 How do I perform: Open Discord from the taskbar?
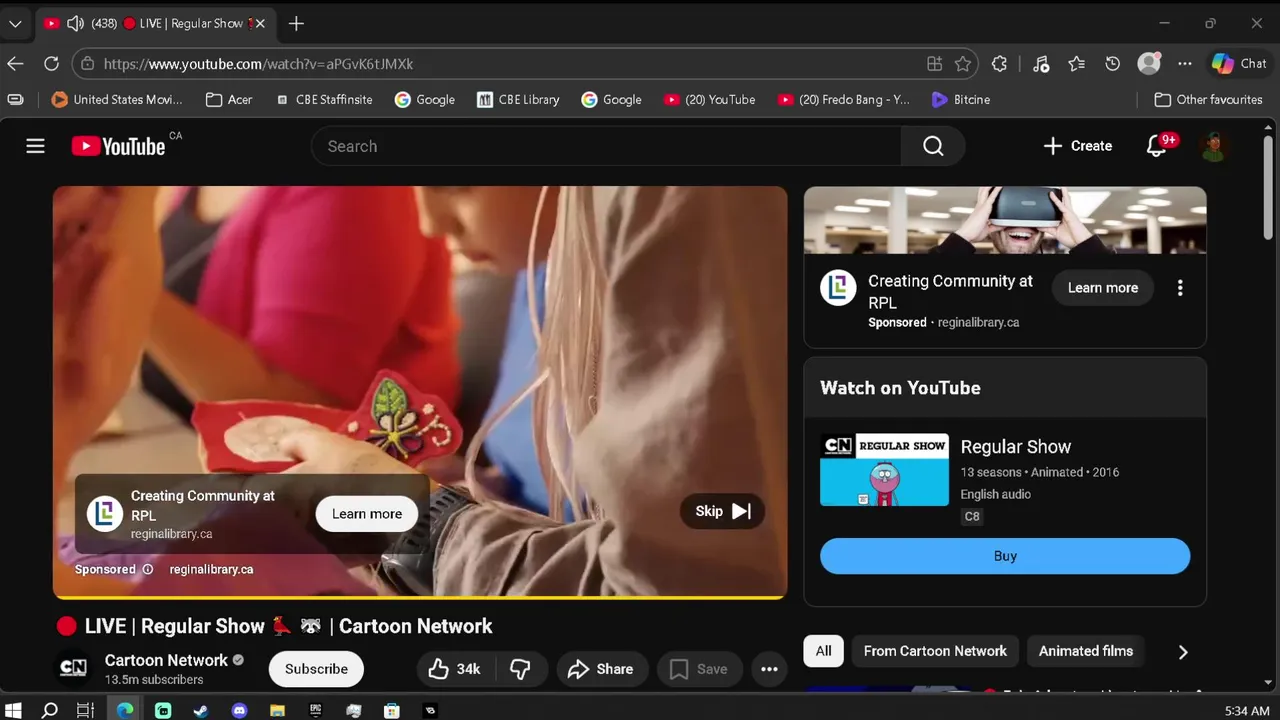239,711
